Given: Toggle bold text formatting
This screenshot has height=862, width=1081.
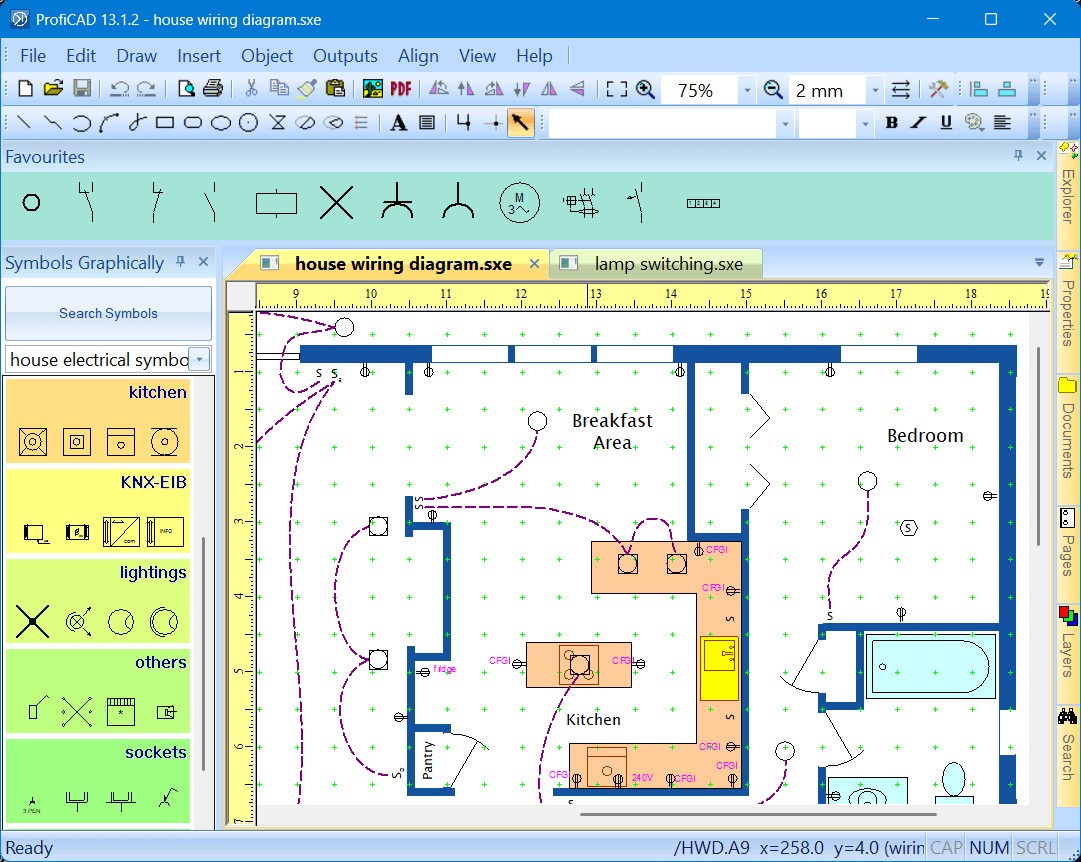Looking at the screenshot, I should point(892,123).
